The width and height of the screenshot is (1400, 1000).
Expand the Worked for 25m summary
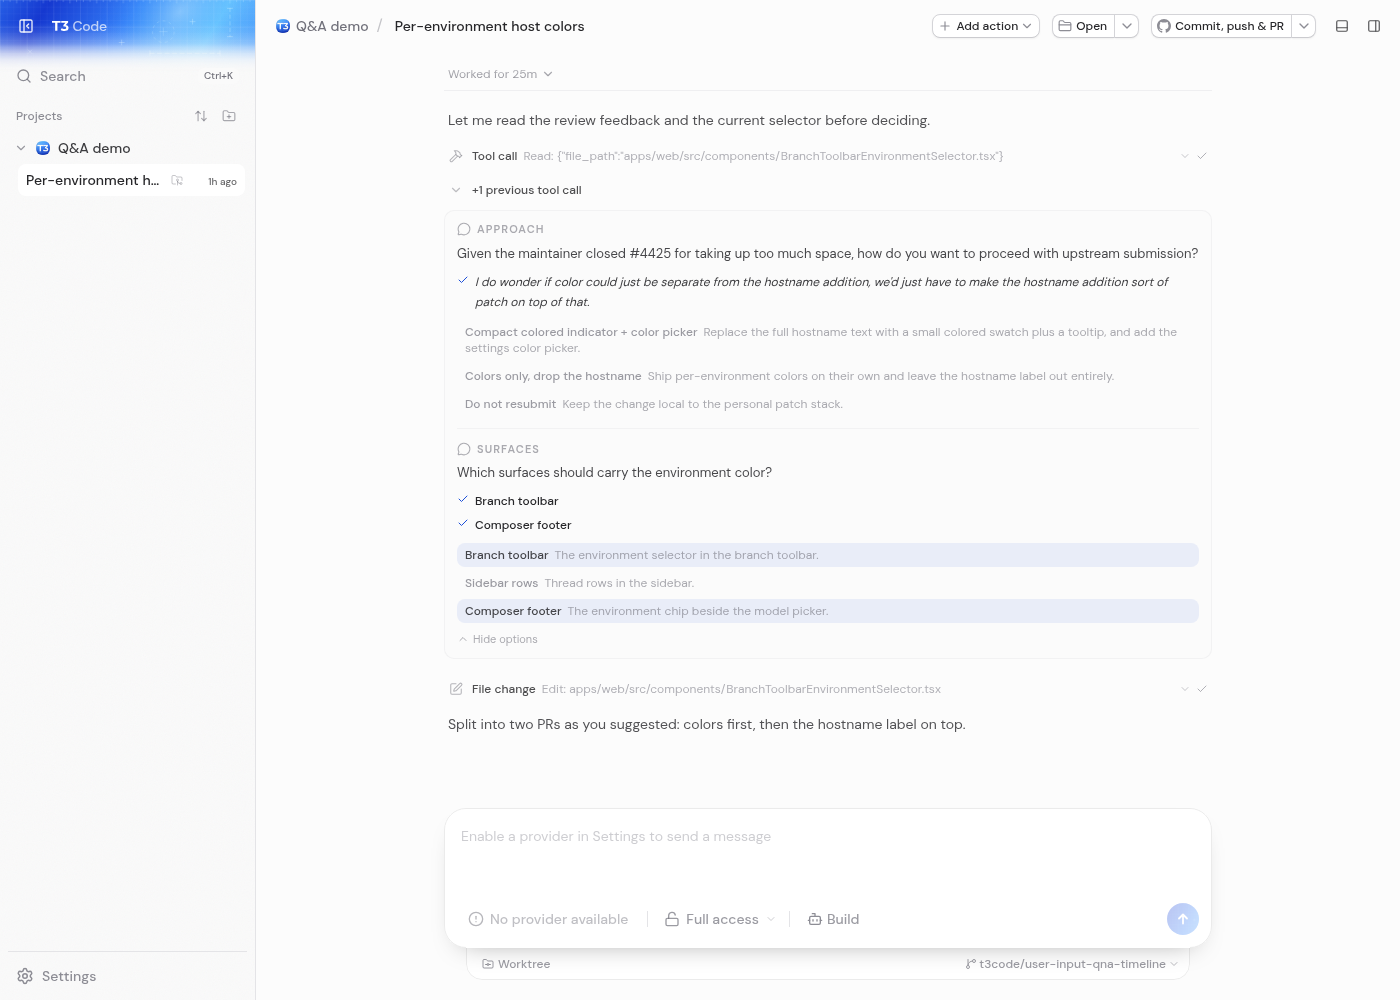[x=500, y=74]
